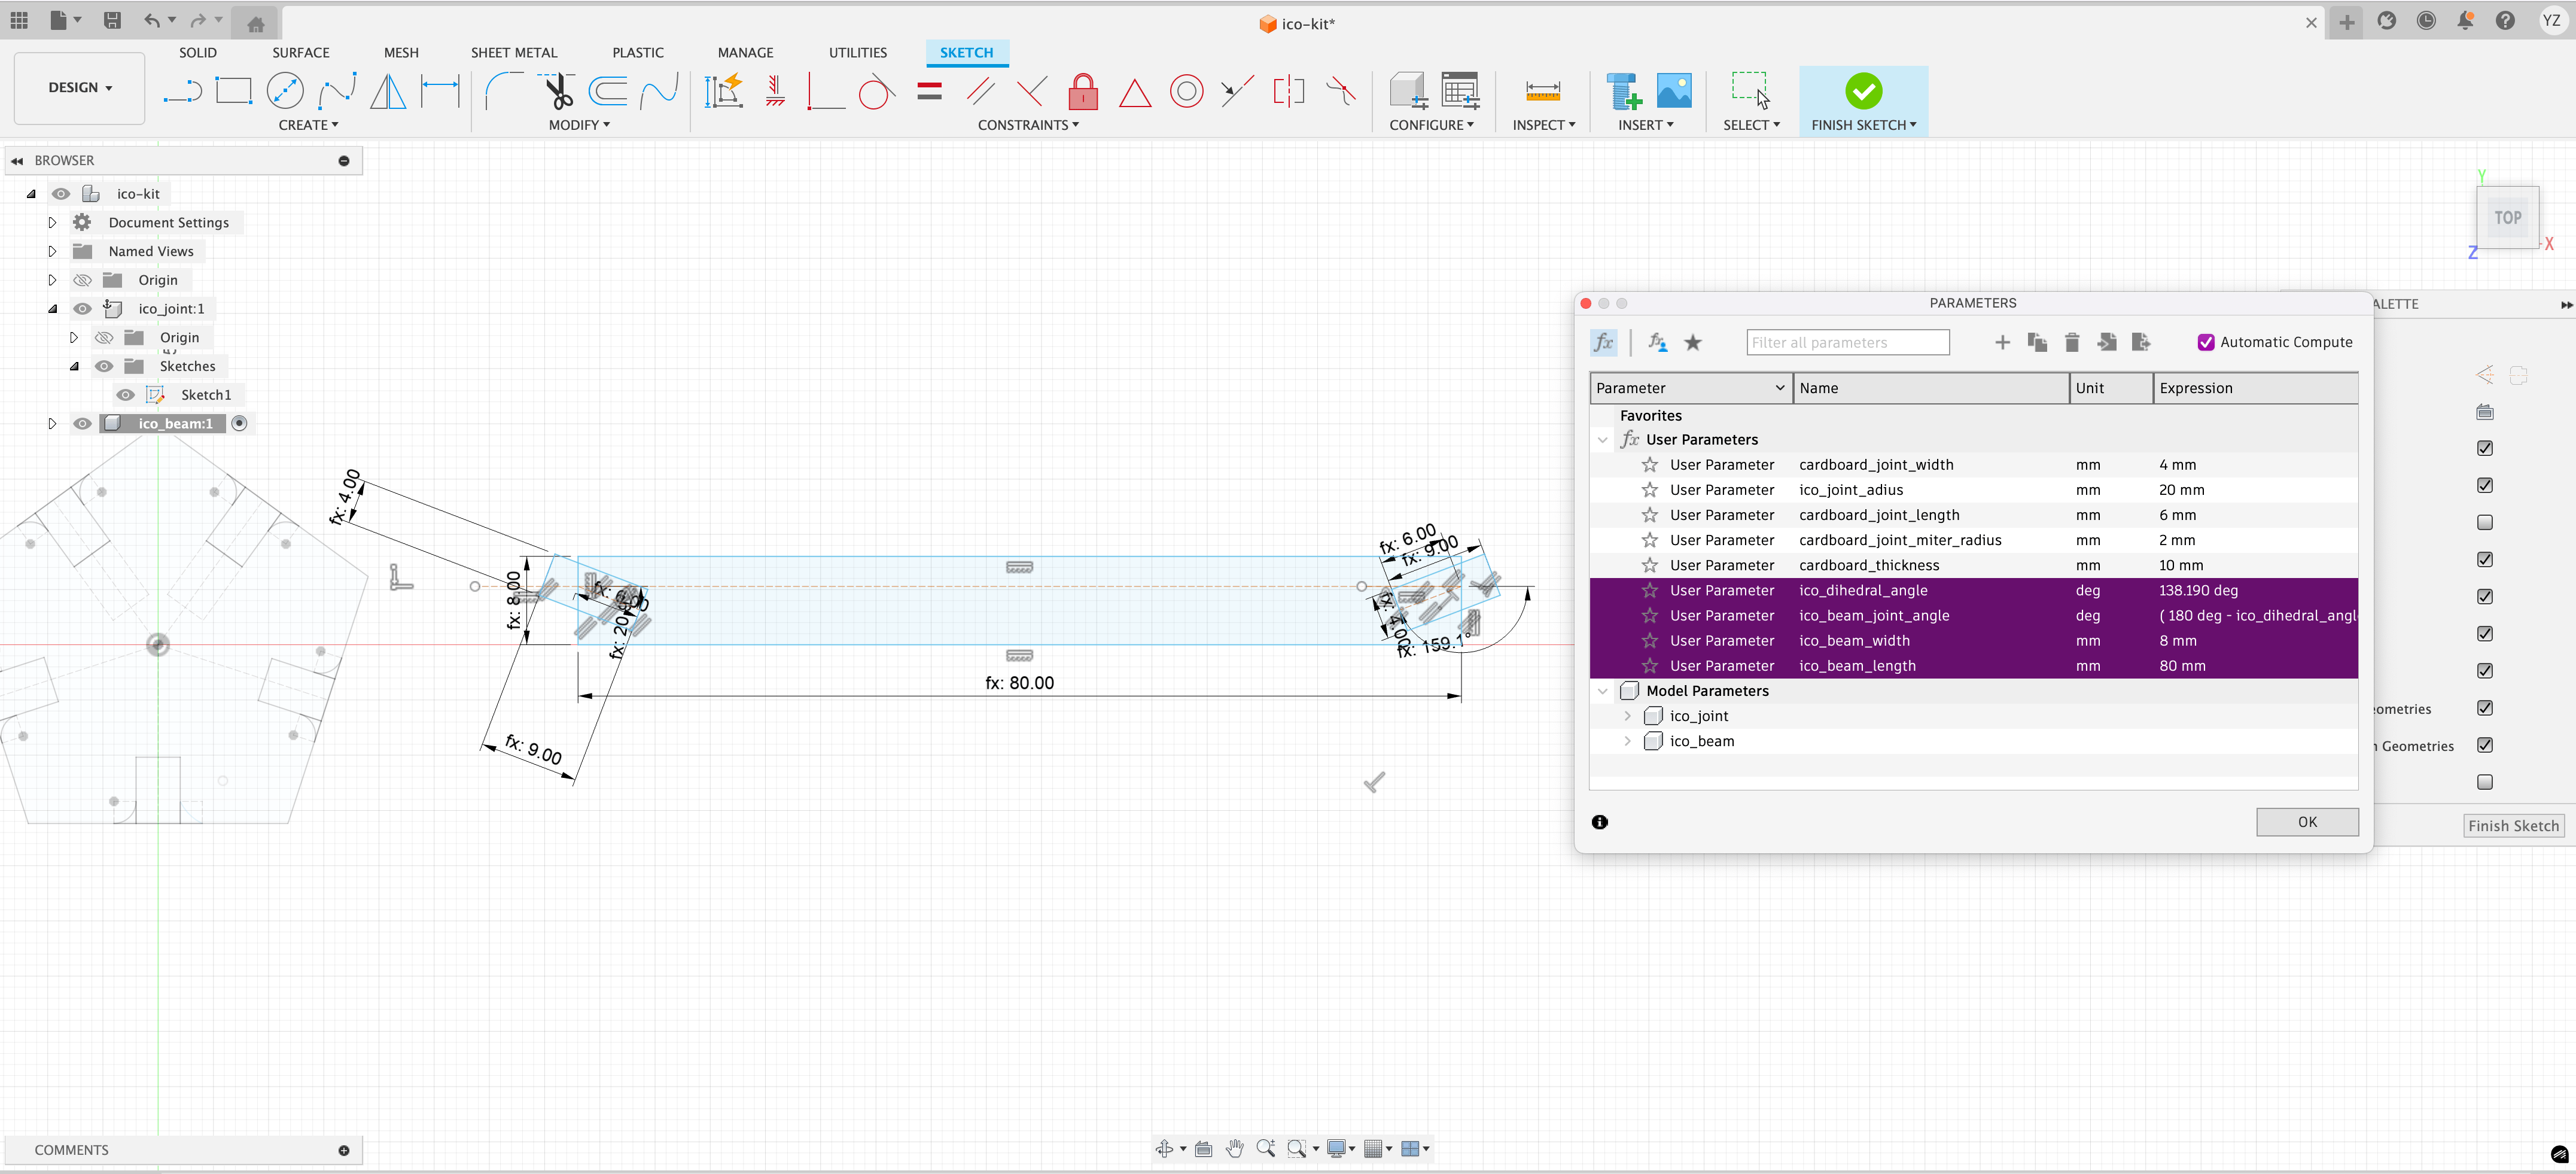
Task: Select the Sketch Dimension tool
Action: (440, 92)
